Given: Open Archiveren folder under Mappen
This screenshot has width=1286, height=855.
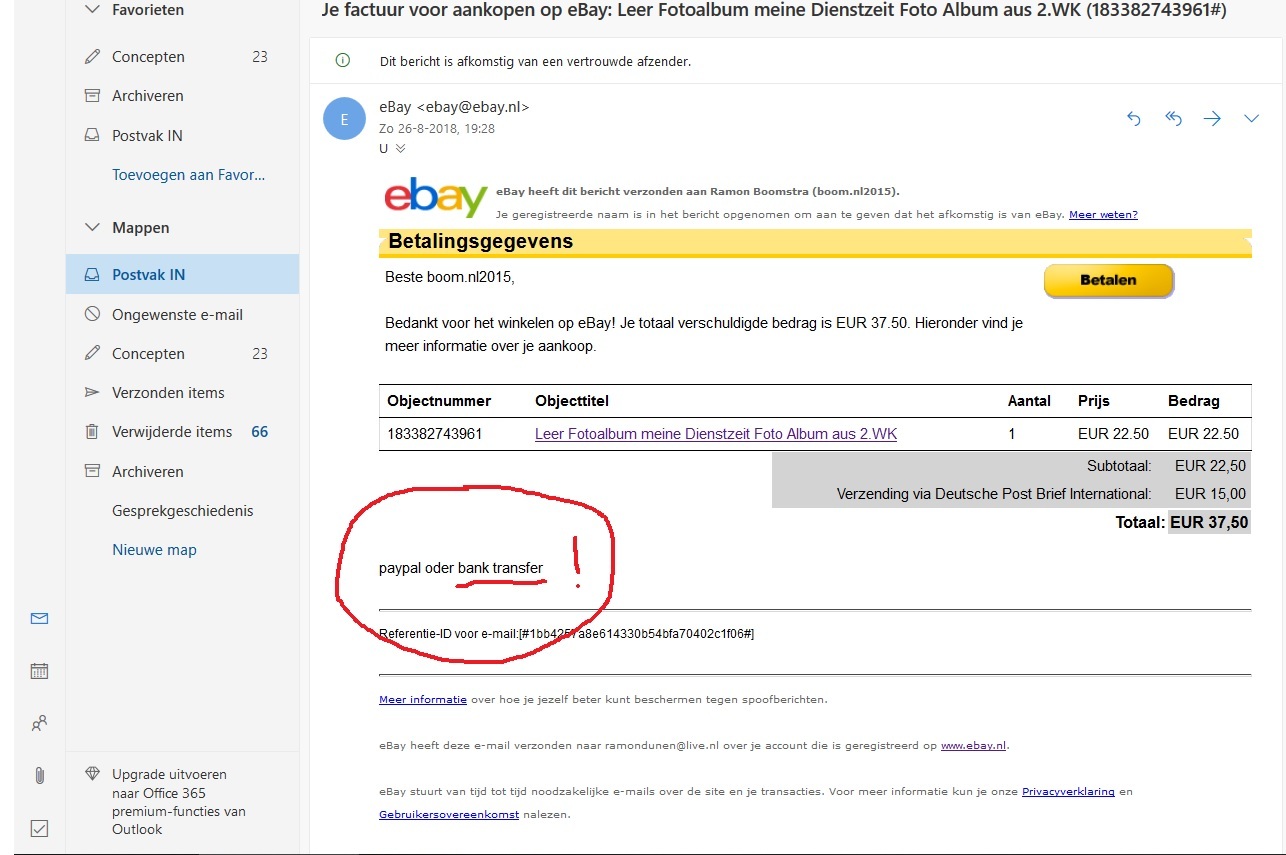Looking at the screenshot, I should point(148,471).
